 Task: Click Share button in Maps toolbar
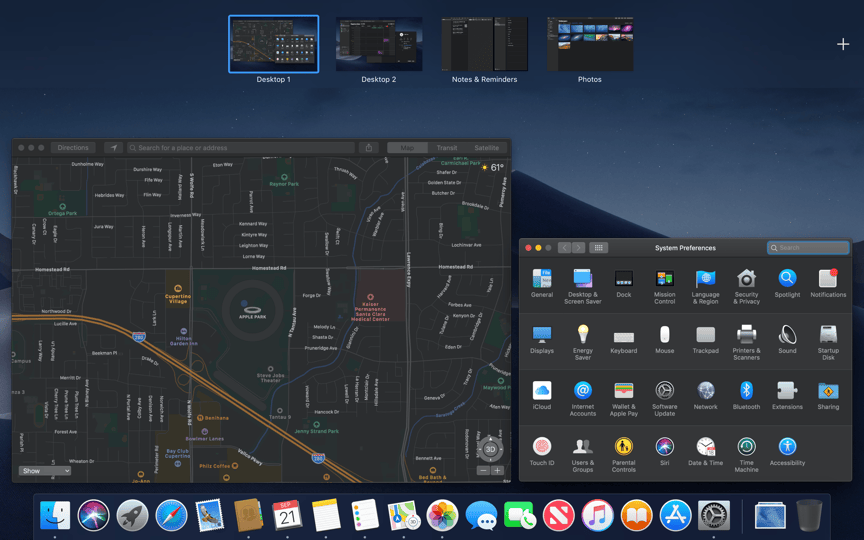click(369, 148)
